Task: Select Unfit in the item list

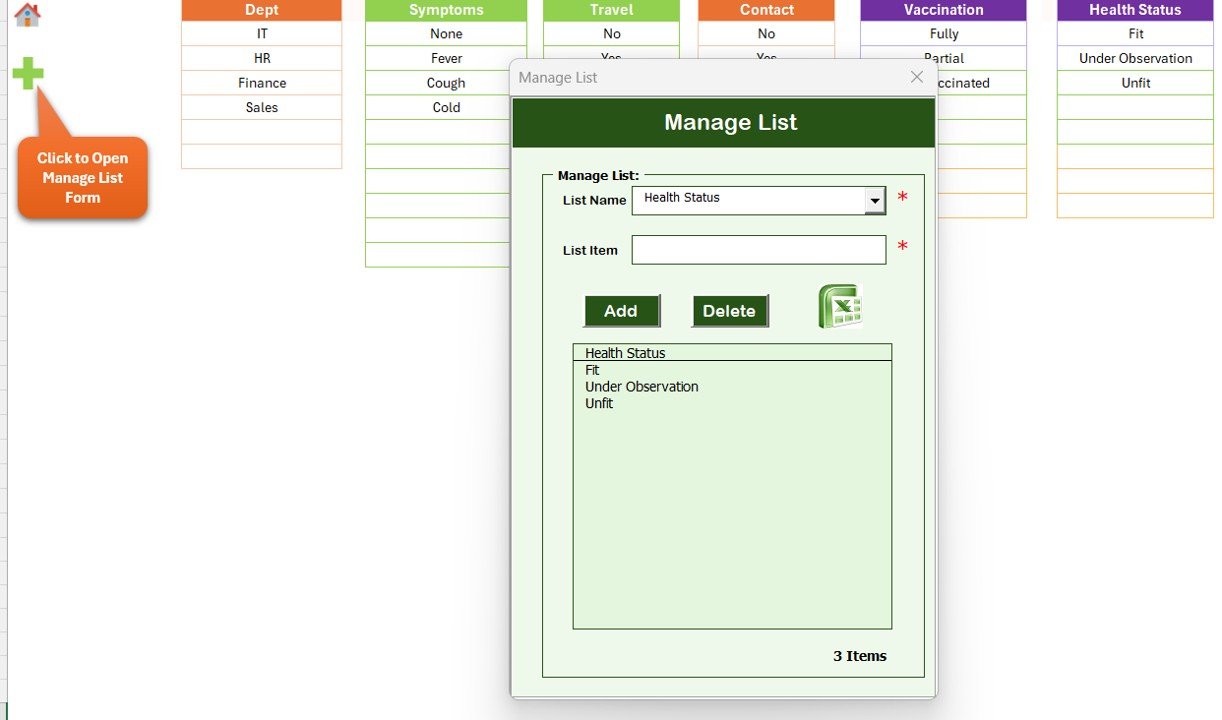Action: (598, 403)
